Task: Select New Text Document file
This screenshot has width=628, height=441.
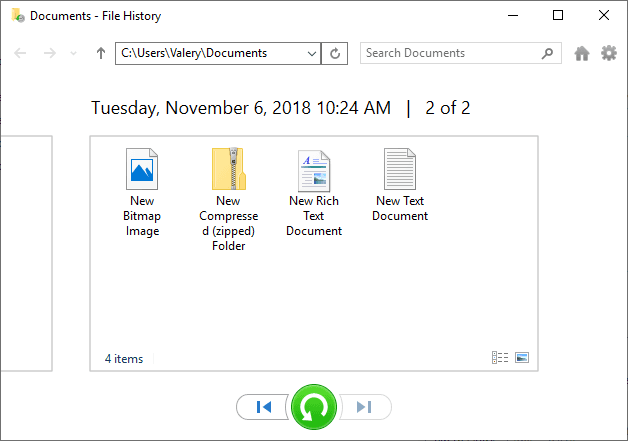Action: [400, 185]
